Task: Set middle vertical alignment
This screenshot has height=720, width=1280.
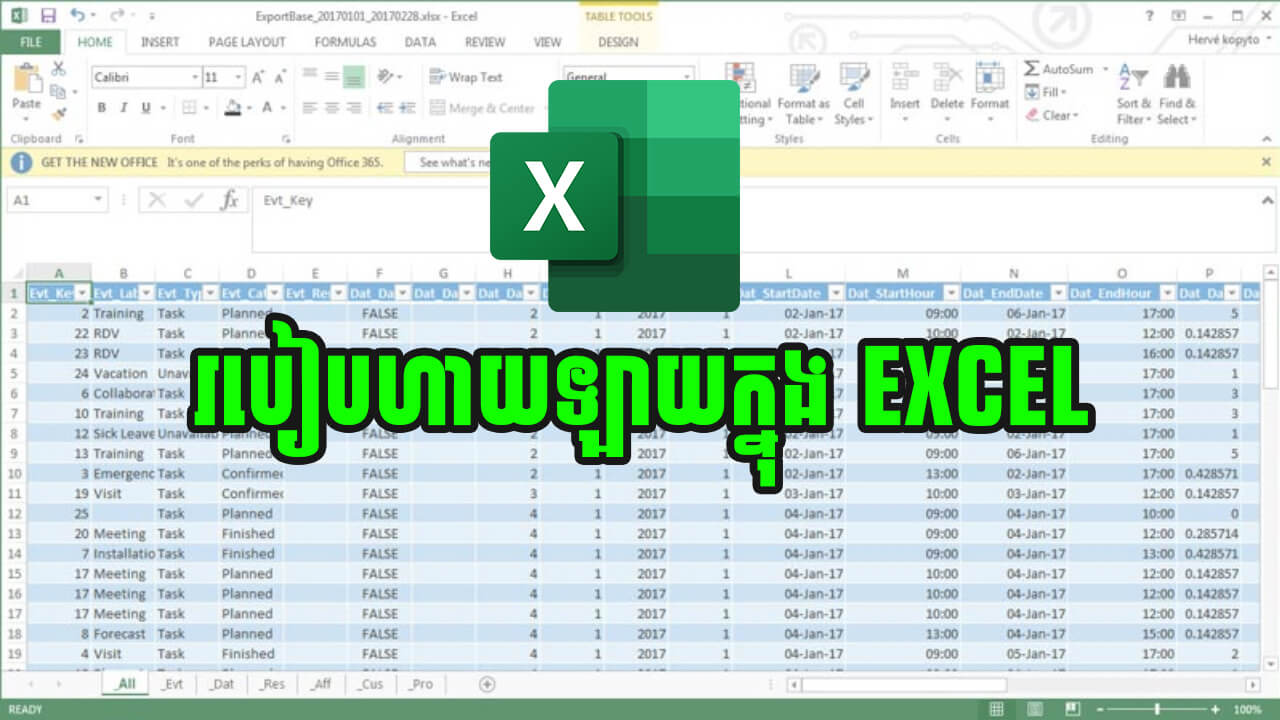Action: point(331,77)
